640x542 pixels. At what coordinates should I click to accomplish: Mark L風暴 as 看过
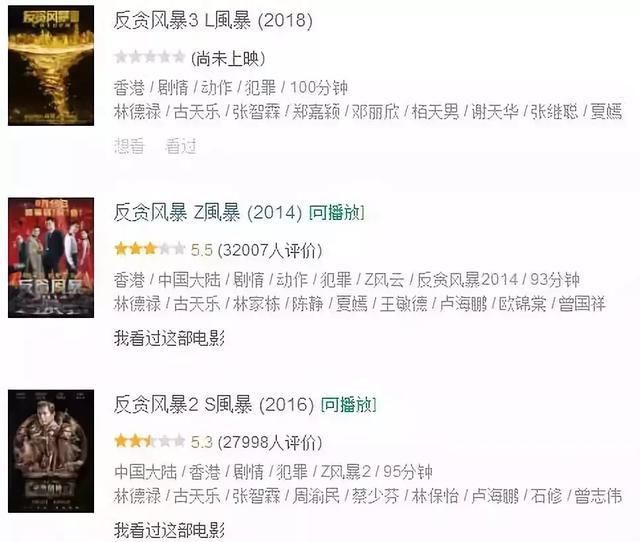click(181, 146)
